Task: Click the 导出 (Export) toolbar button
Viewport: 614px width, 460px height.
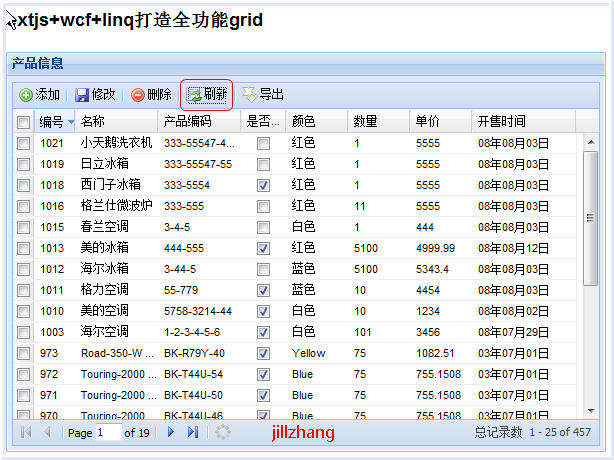Action: tap(263, 95)
